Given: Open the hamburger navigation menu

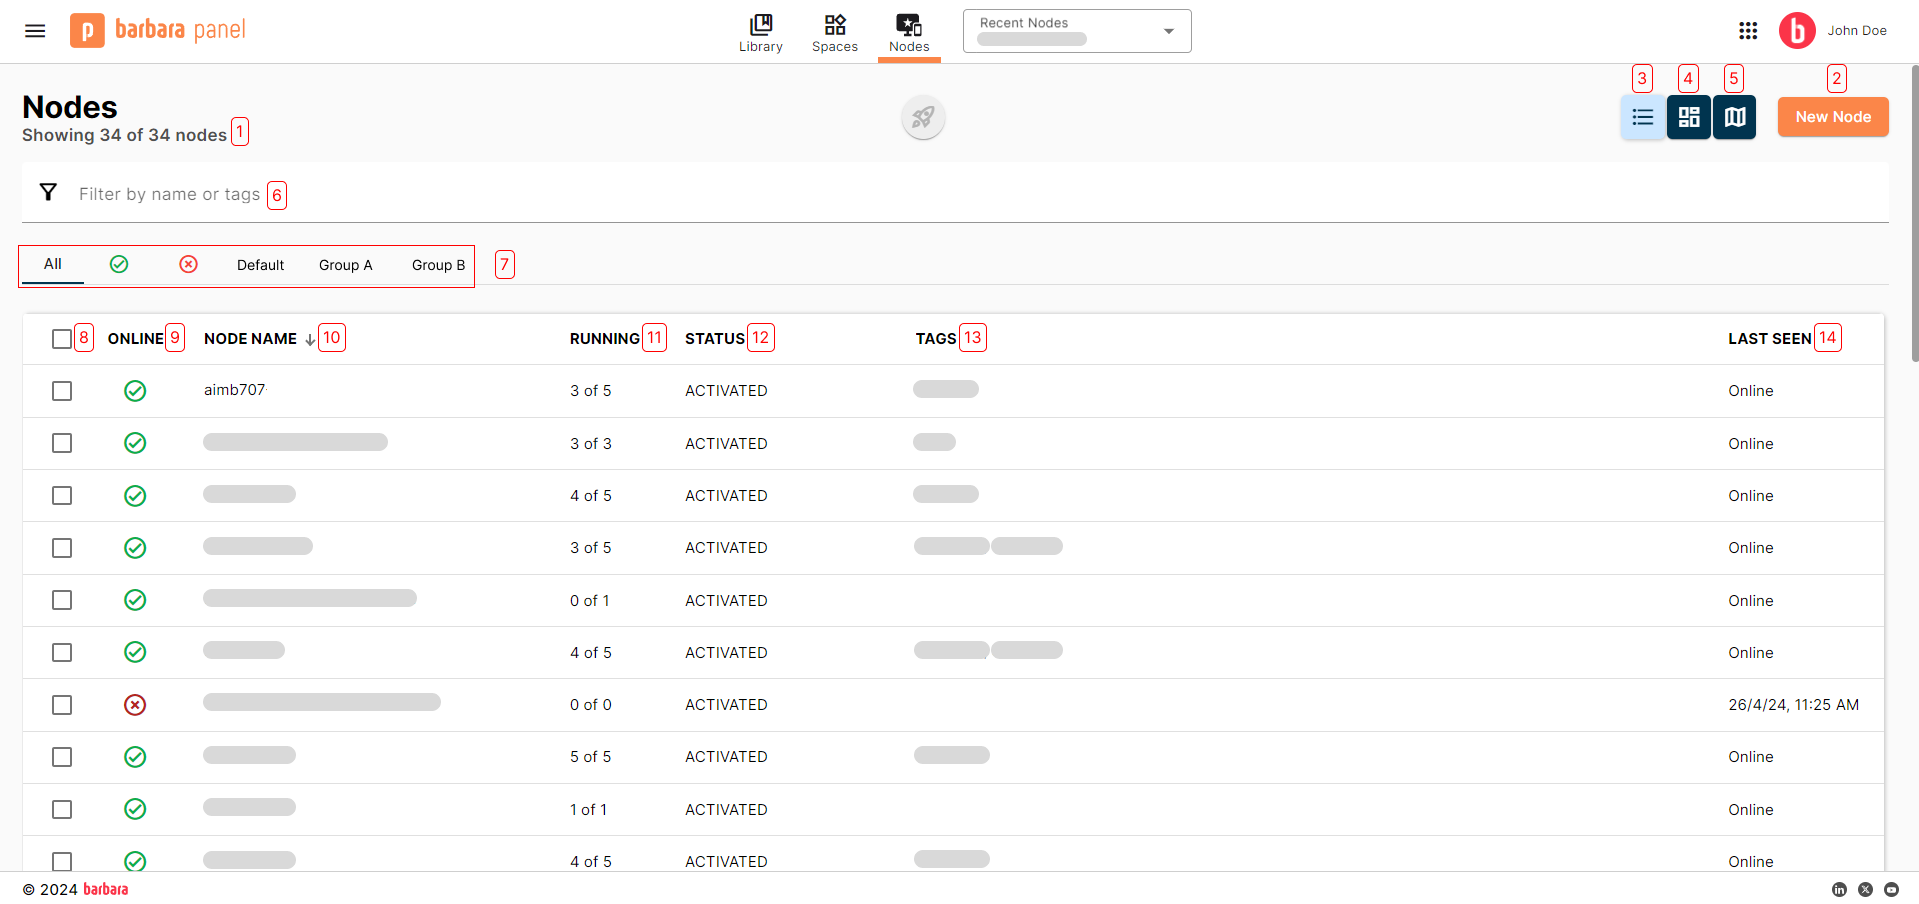Looking at the screenshot, I should pos(34,31).
